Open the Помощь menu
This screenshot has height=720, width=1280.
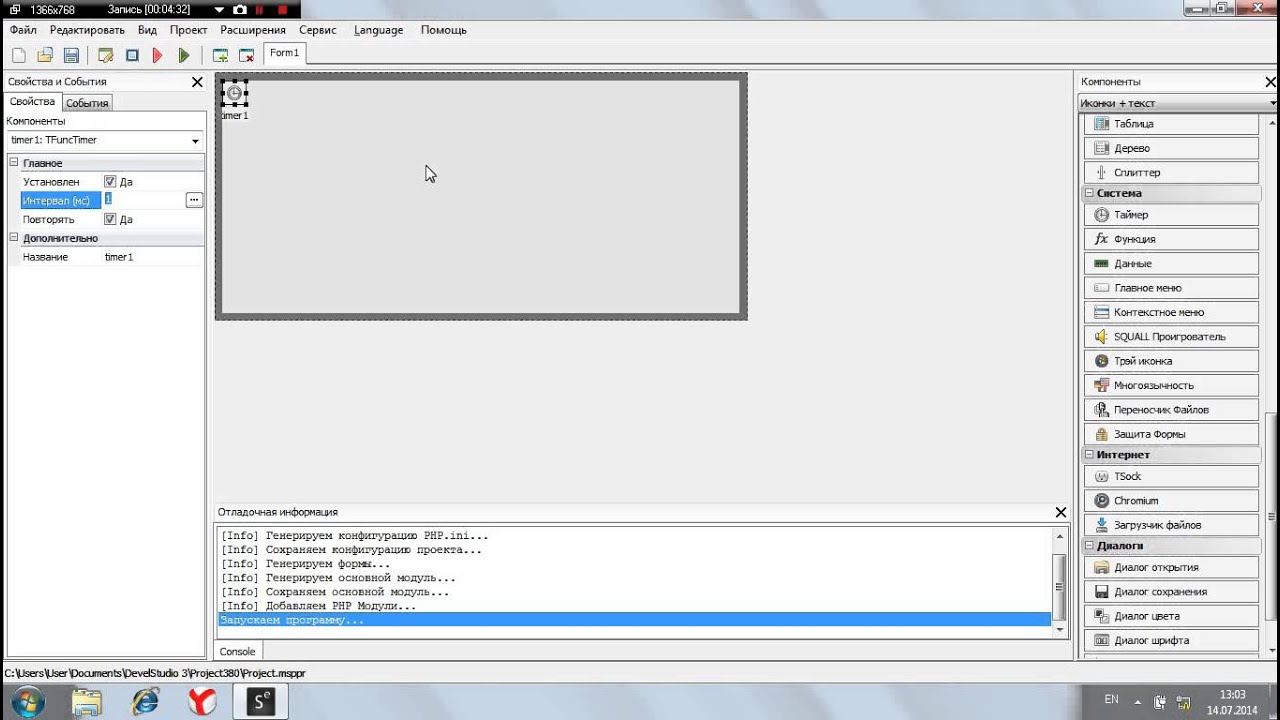click(x=444, y=30)
